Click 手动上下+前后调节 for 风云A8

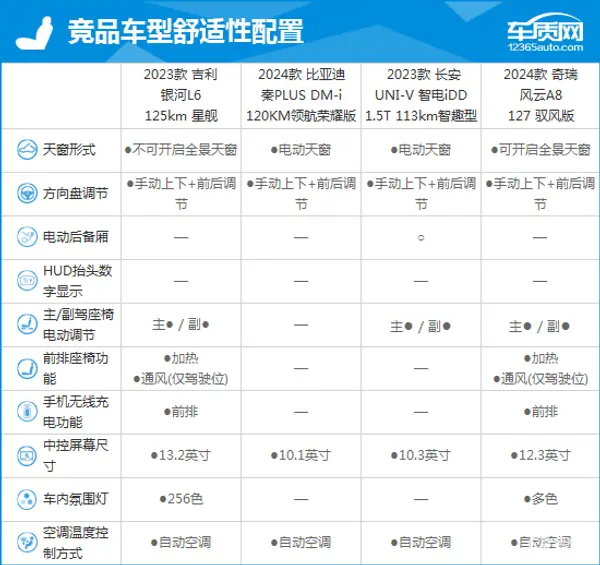(x=541, y=194)
